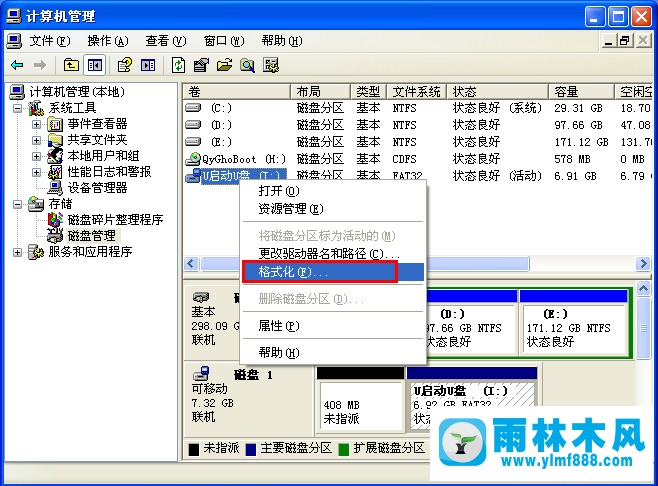The image size is (658, 486).
Task: Click the black 未指派 legend swatch
Action: point(194,449)
